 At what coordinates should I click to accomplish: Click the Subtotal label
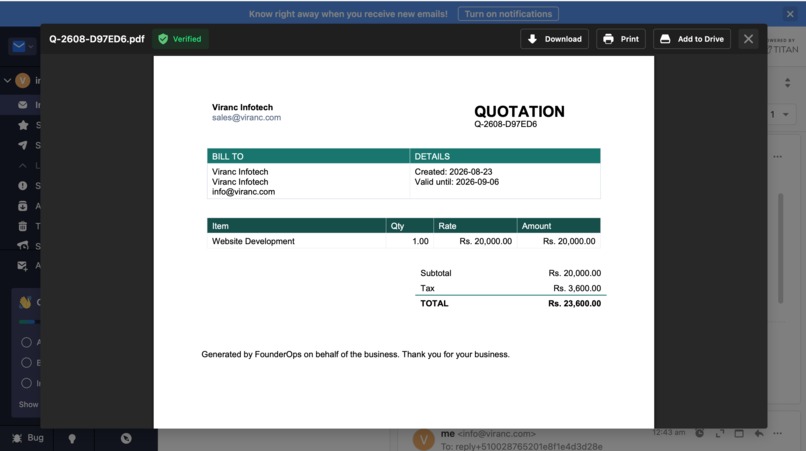tap(435, 273)
